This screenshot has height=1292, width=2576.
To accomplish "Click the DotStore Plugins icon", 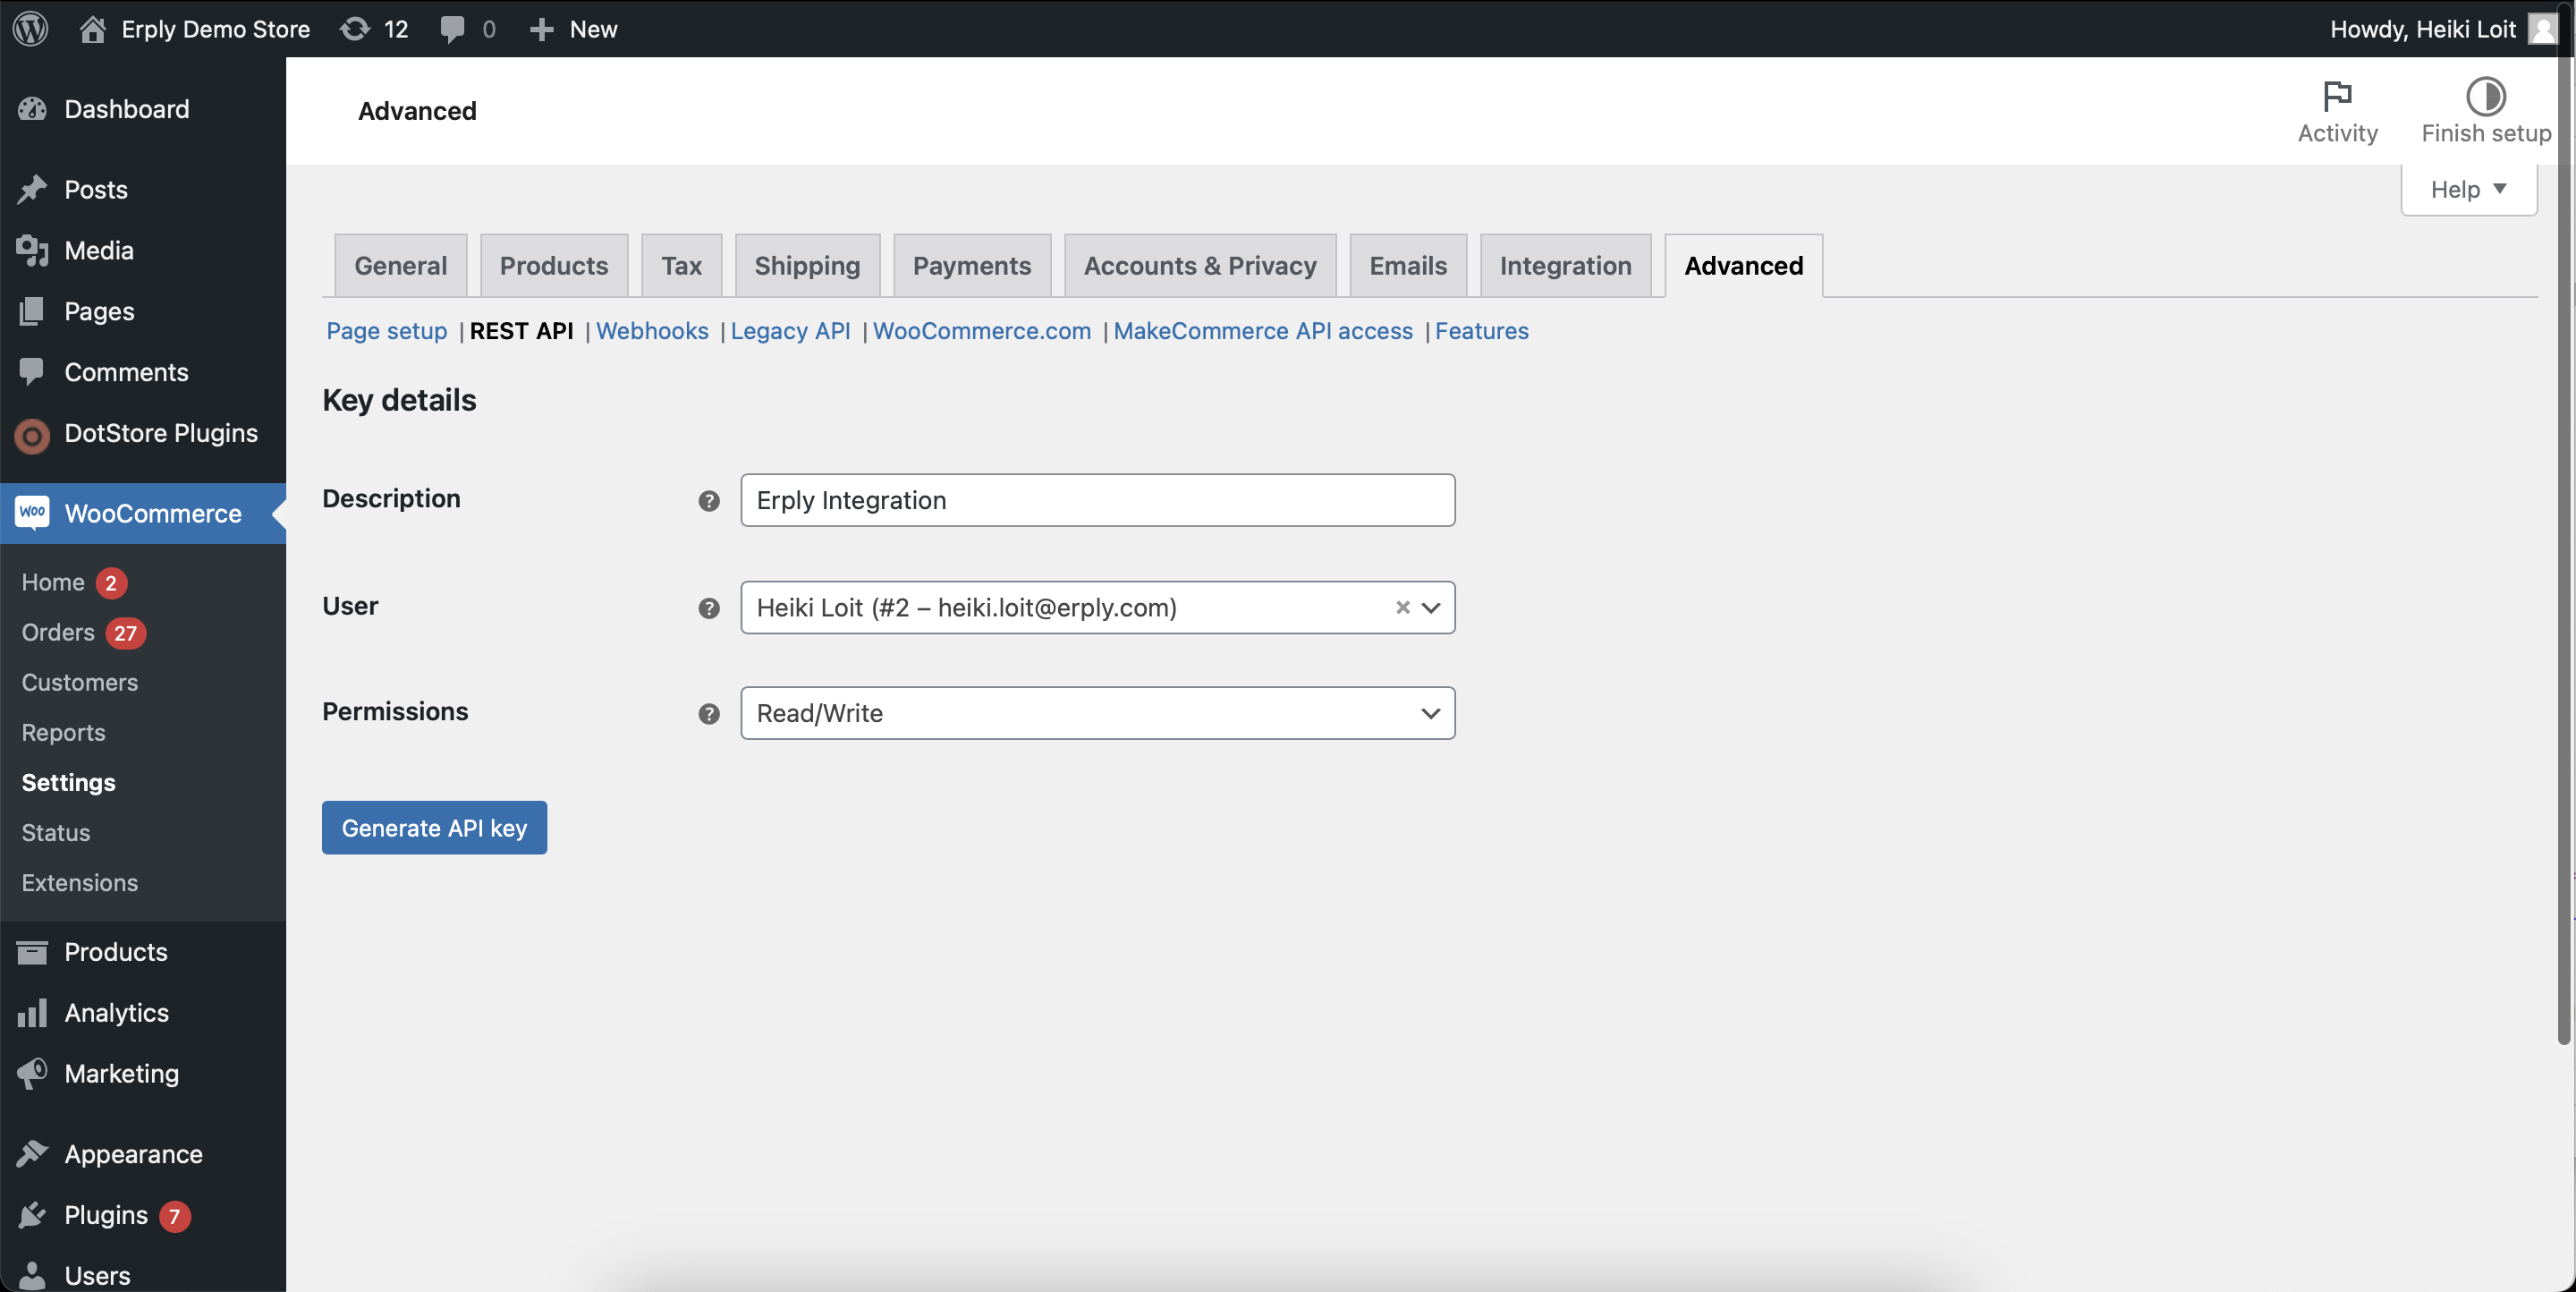I will click(33, 436).
